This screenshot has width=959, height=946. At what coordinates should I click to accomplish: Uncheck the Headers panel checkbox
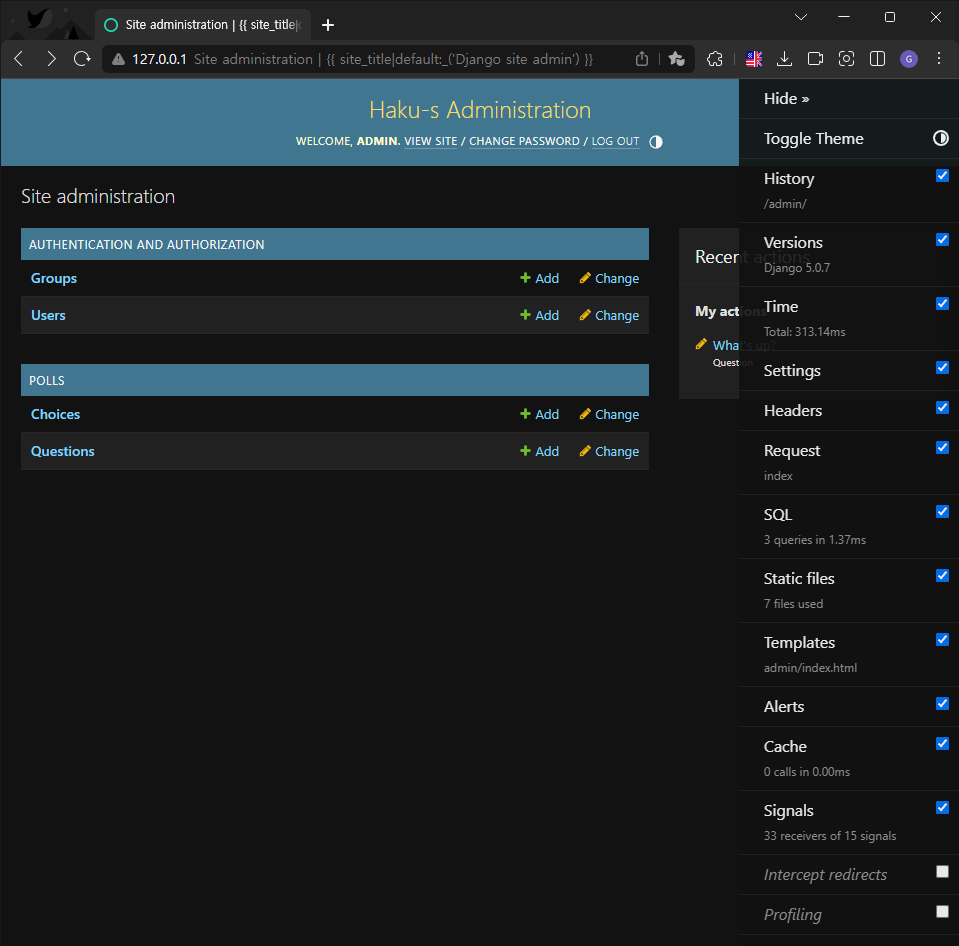tap(942, 407)
